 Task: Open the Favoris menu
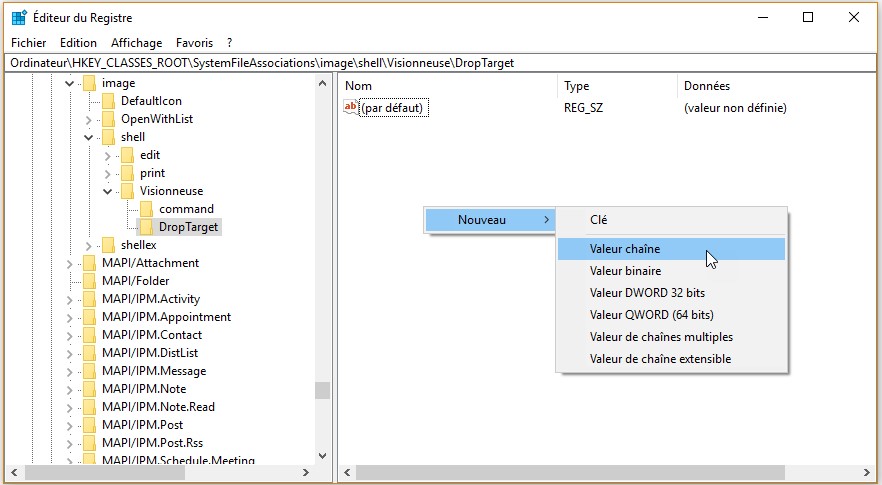194,43
